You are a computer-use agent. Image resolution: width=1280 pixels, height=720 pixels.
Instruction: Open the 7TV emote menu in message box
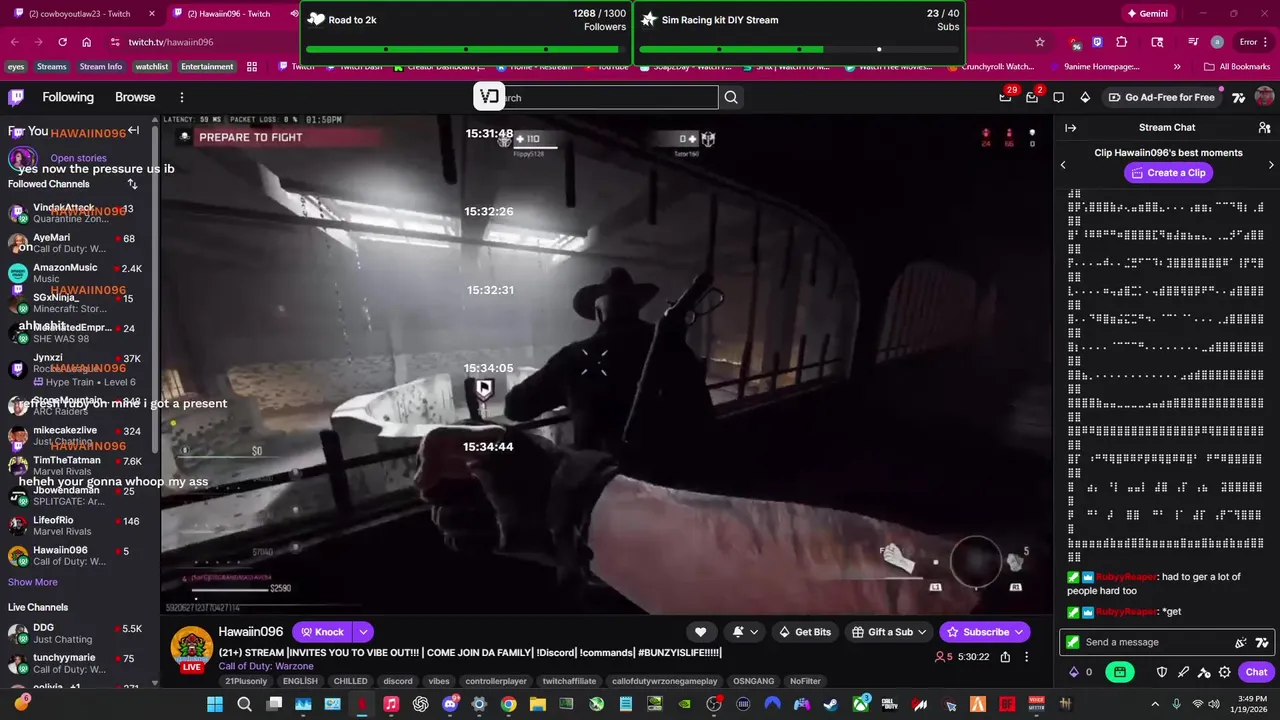(x=1262, y=642)
